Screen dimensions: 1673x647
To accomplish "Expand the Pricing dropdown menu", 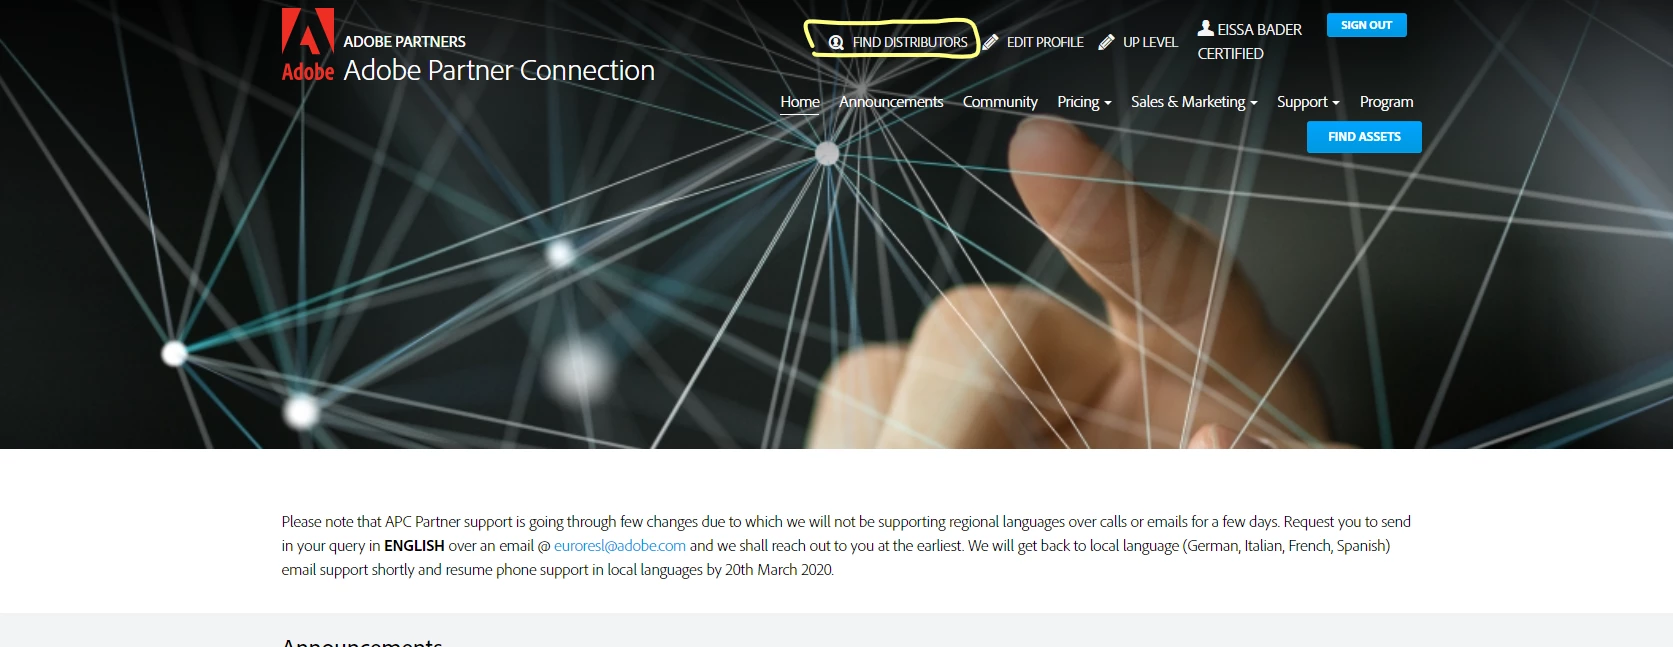I will (x=1084, y=102).
